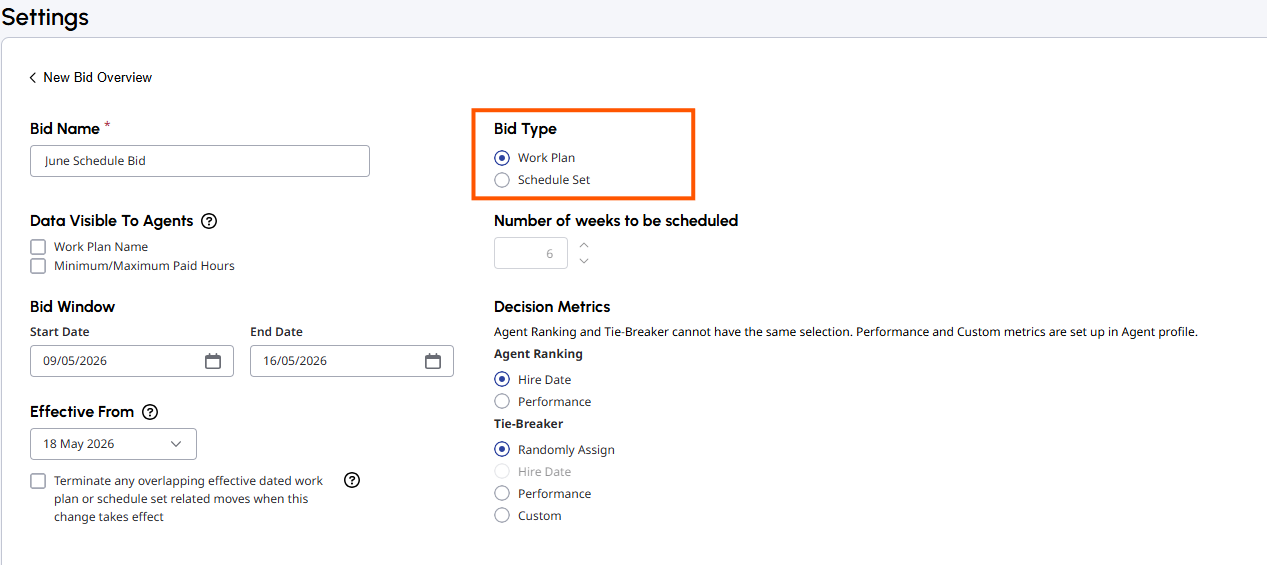Viewport: 1267px width, 565px height.
Task: Click help icon beside Terminate overlapping checkbox
Action: coord(352,480)
